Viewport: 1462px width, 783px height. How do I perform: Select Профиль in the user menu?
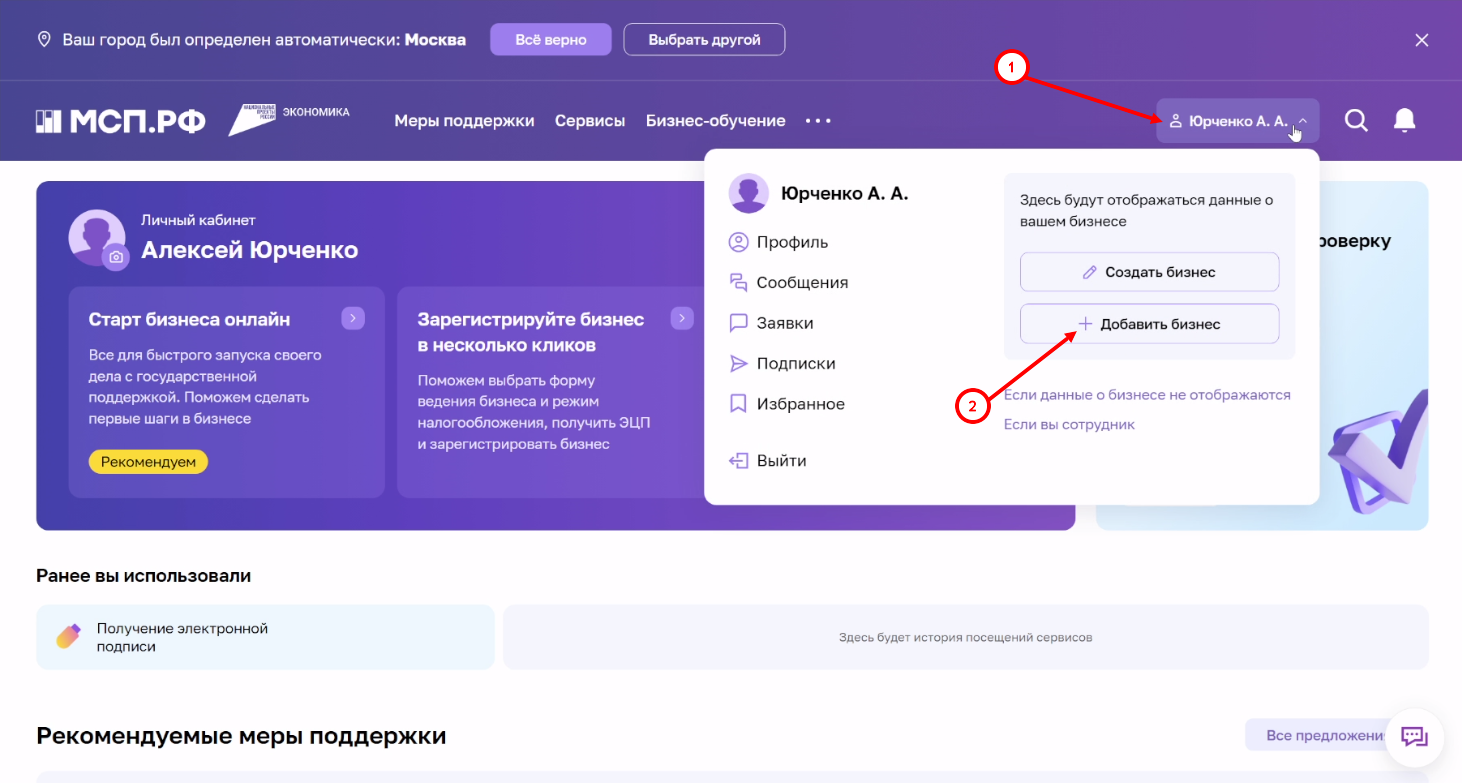click(792, 242)
